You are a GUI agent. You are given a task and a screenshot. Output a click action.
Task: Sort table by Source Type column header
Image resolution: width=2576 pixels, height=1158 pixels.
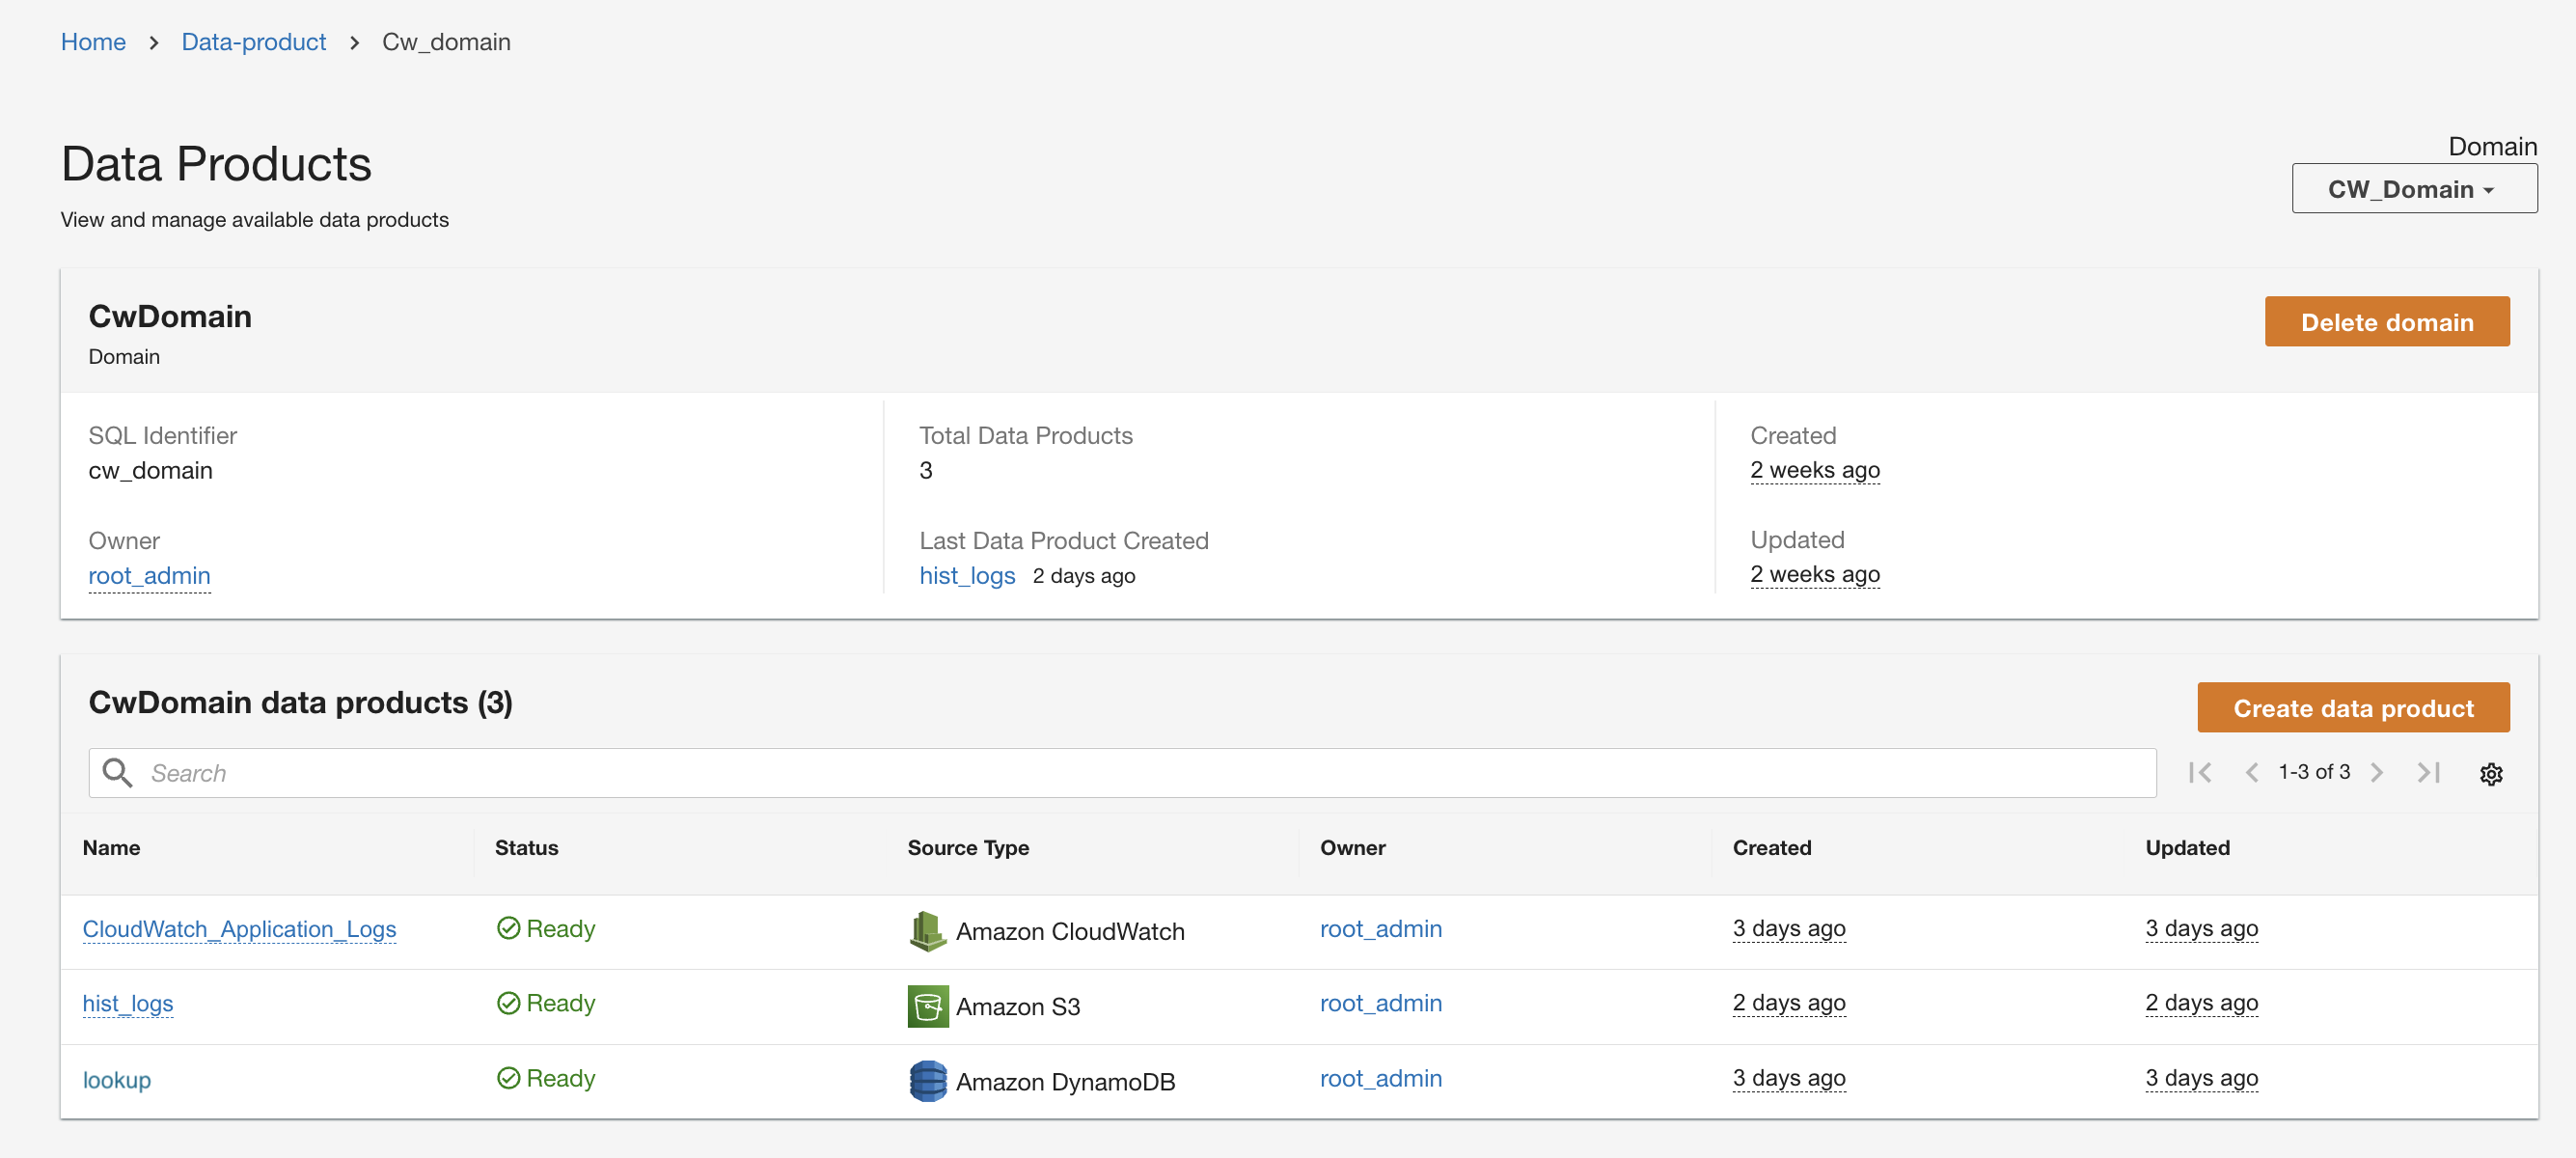967,848
